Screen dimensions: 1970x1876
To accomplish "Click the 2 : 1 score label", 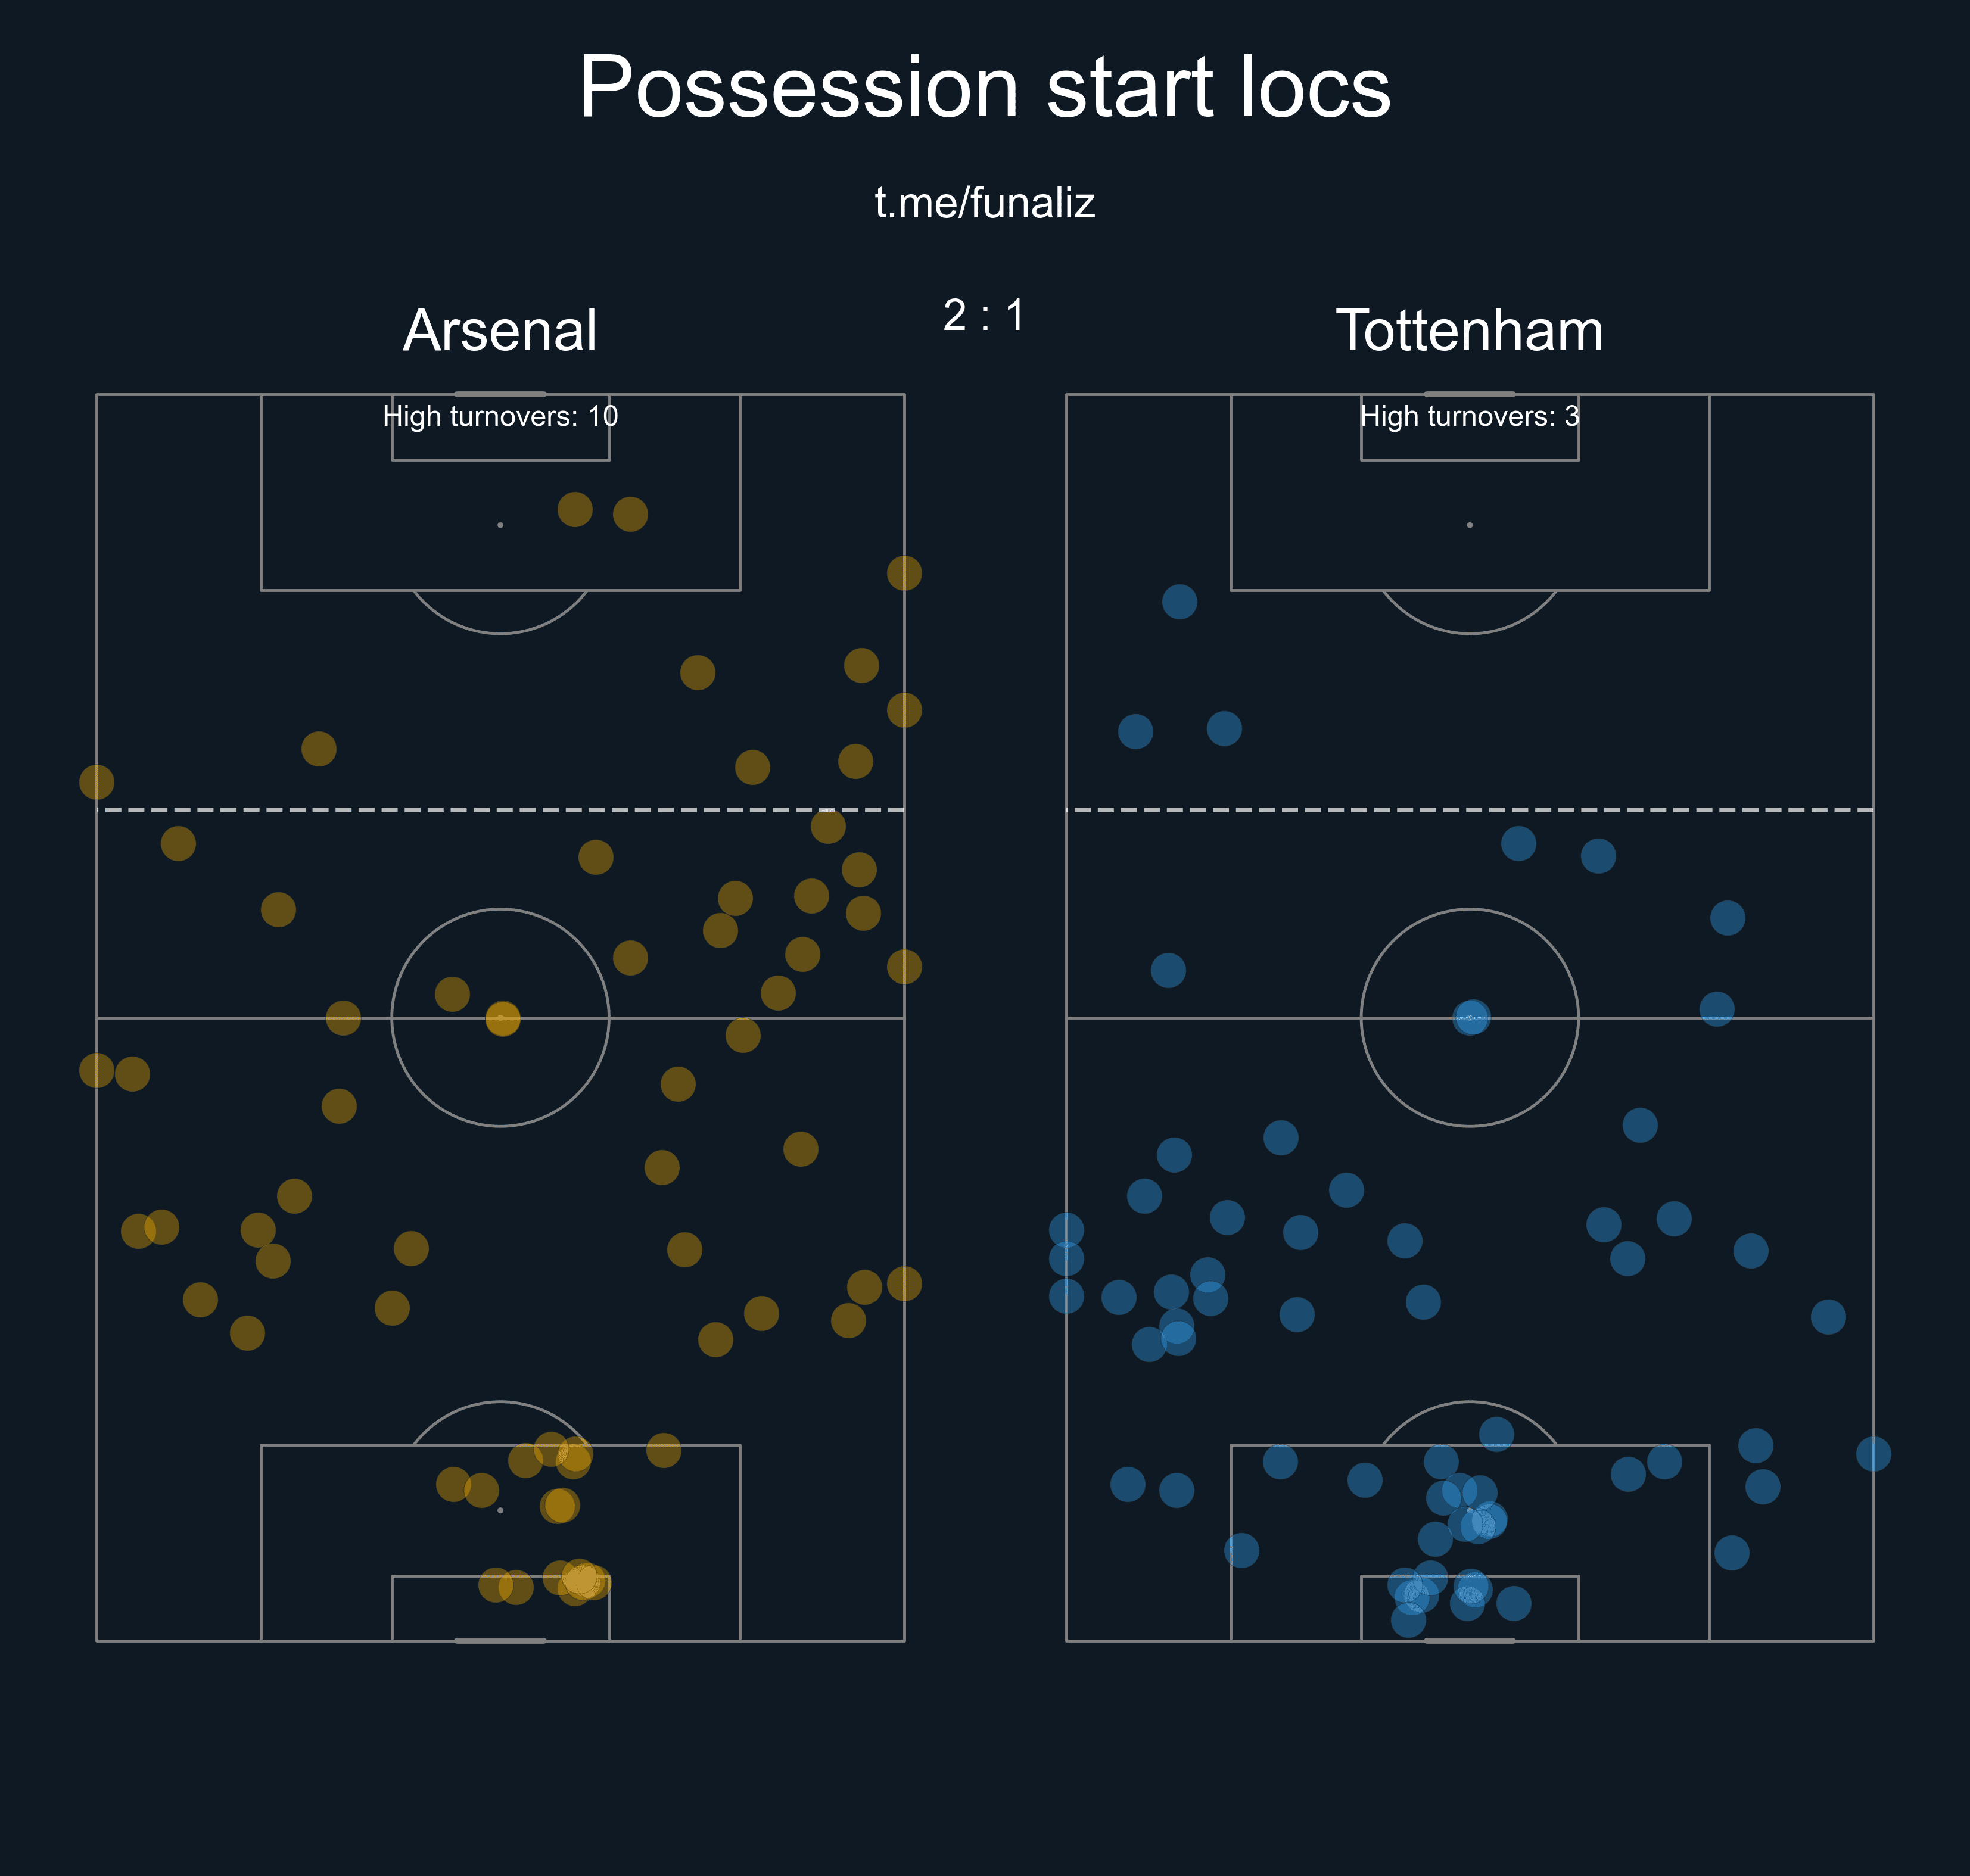I will tap(984, 315).
